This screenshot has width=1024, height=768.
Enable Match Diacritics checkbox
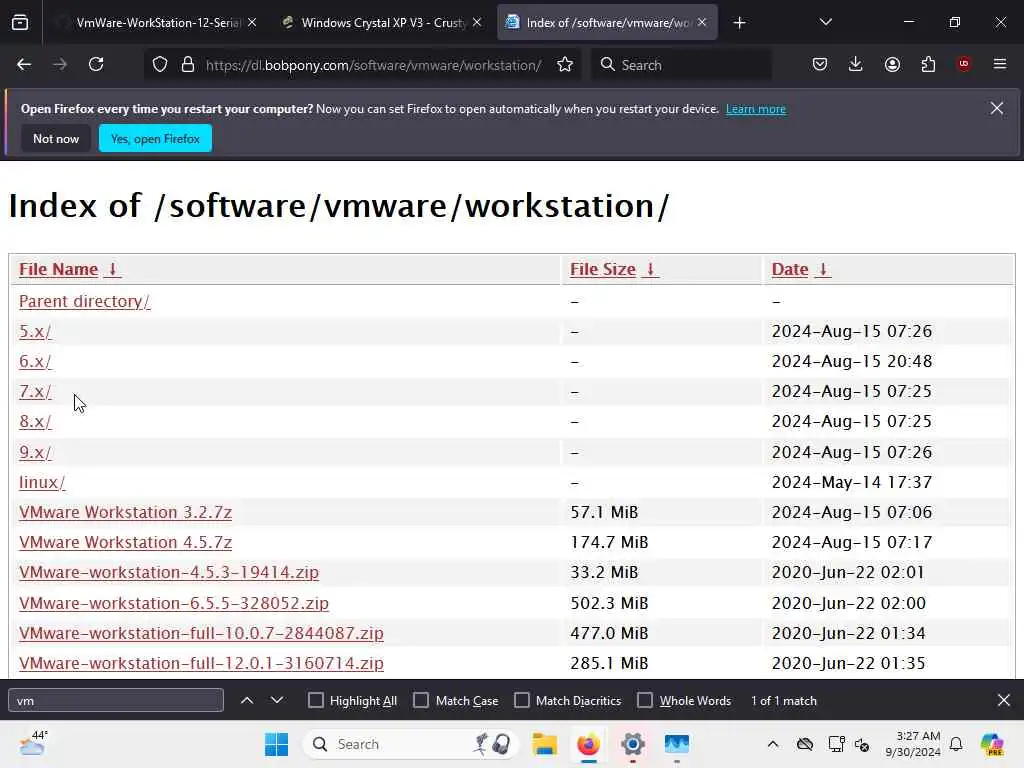pyautogui.click(x=522, y=700)
